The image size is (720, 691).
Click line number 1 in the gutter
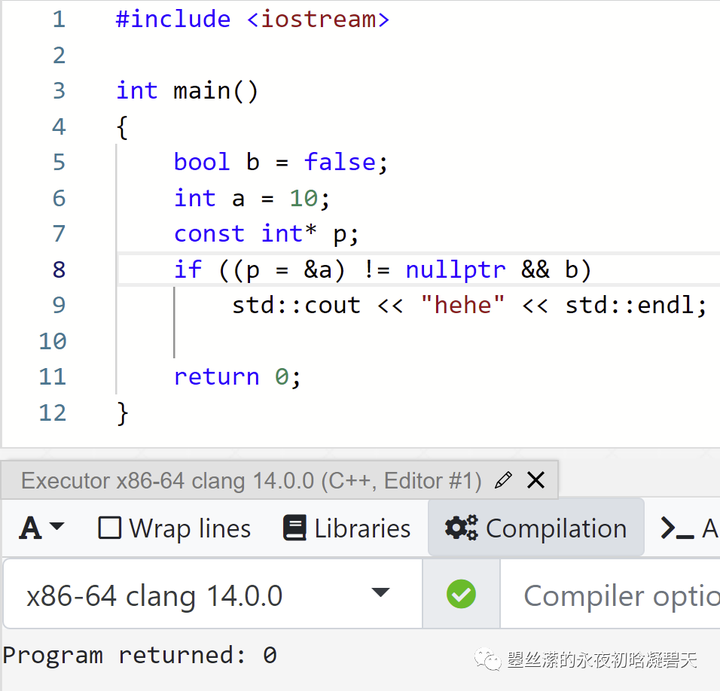[x=57, y=19]
